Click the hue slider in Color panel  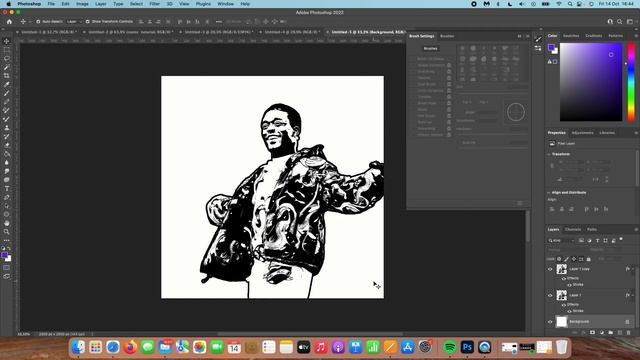click(x=631, y=82)
